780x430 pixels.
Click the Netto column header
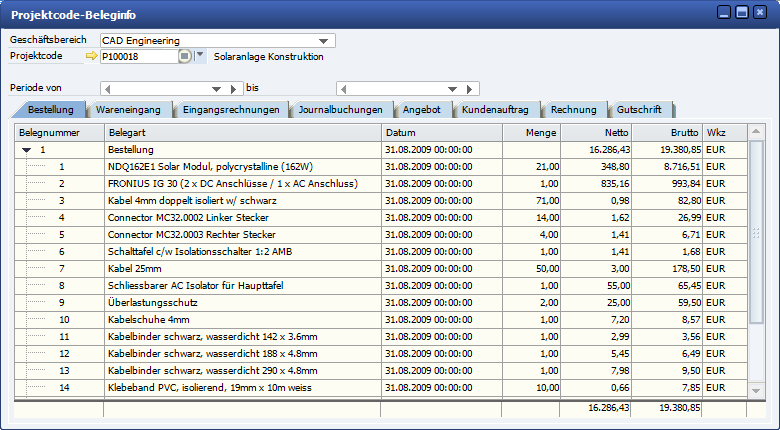[596, 133]
